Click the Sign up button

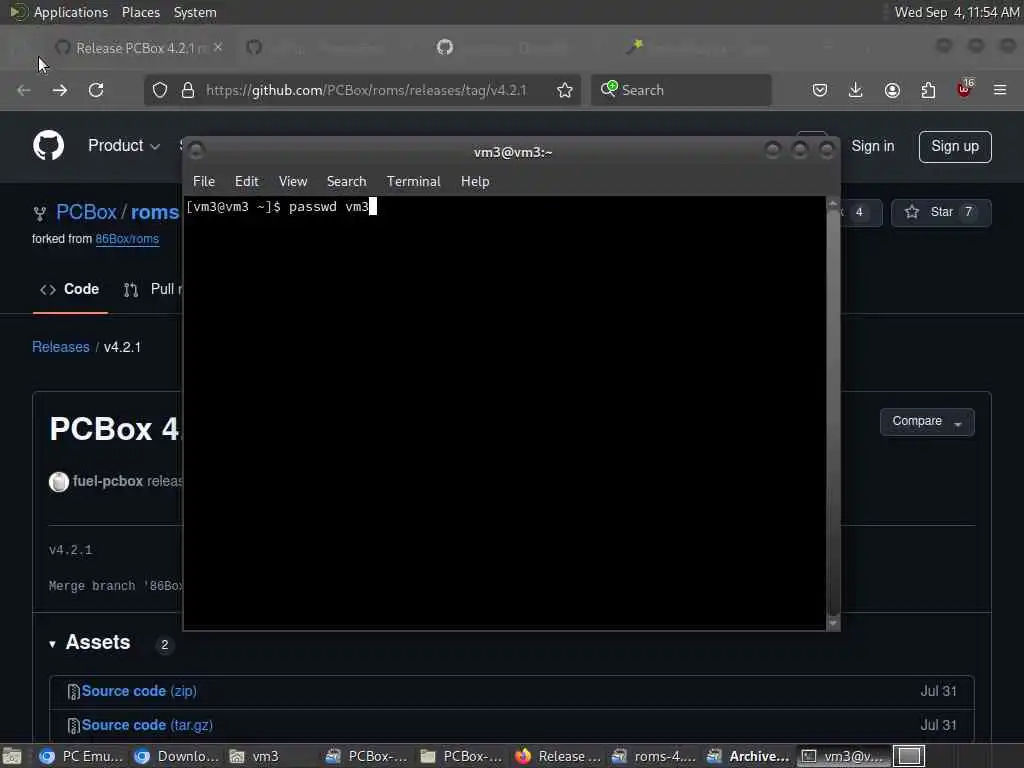(955, 146)
